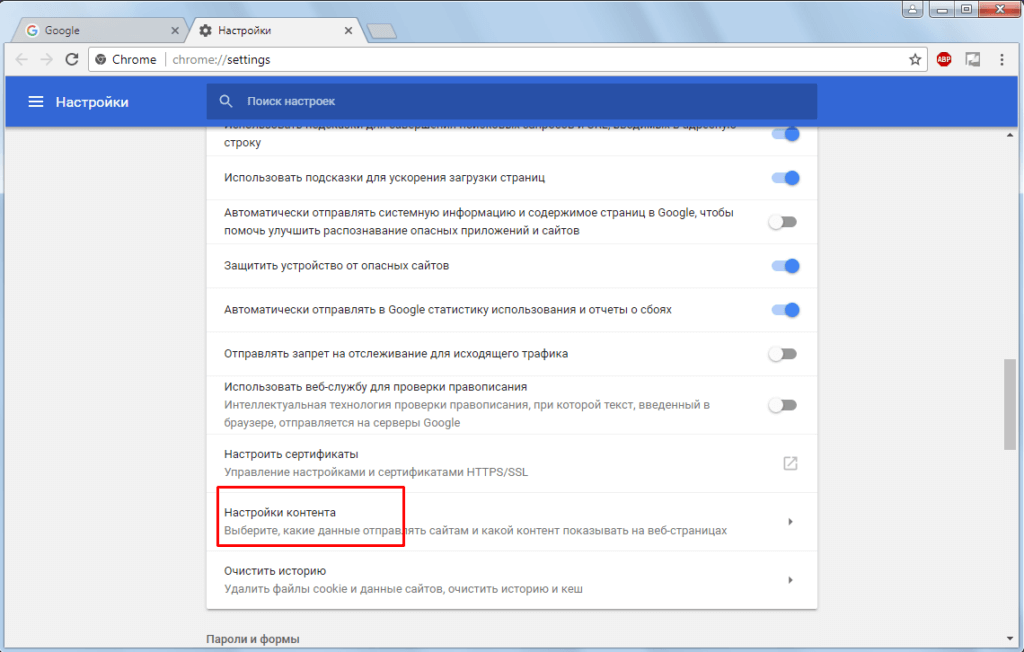1024x652 pixels.
Task: Enable Do Not Track request toggle
Action: [783, 354]
